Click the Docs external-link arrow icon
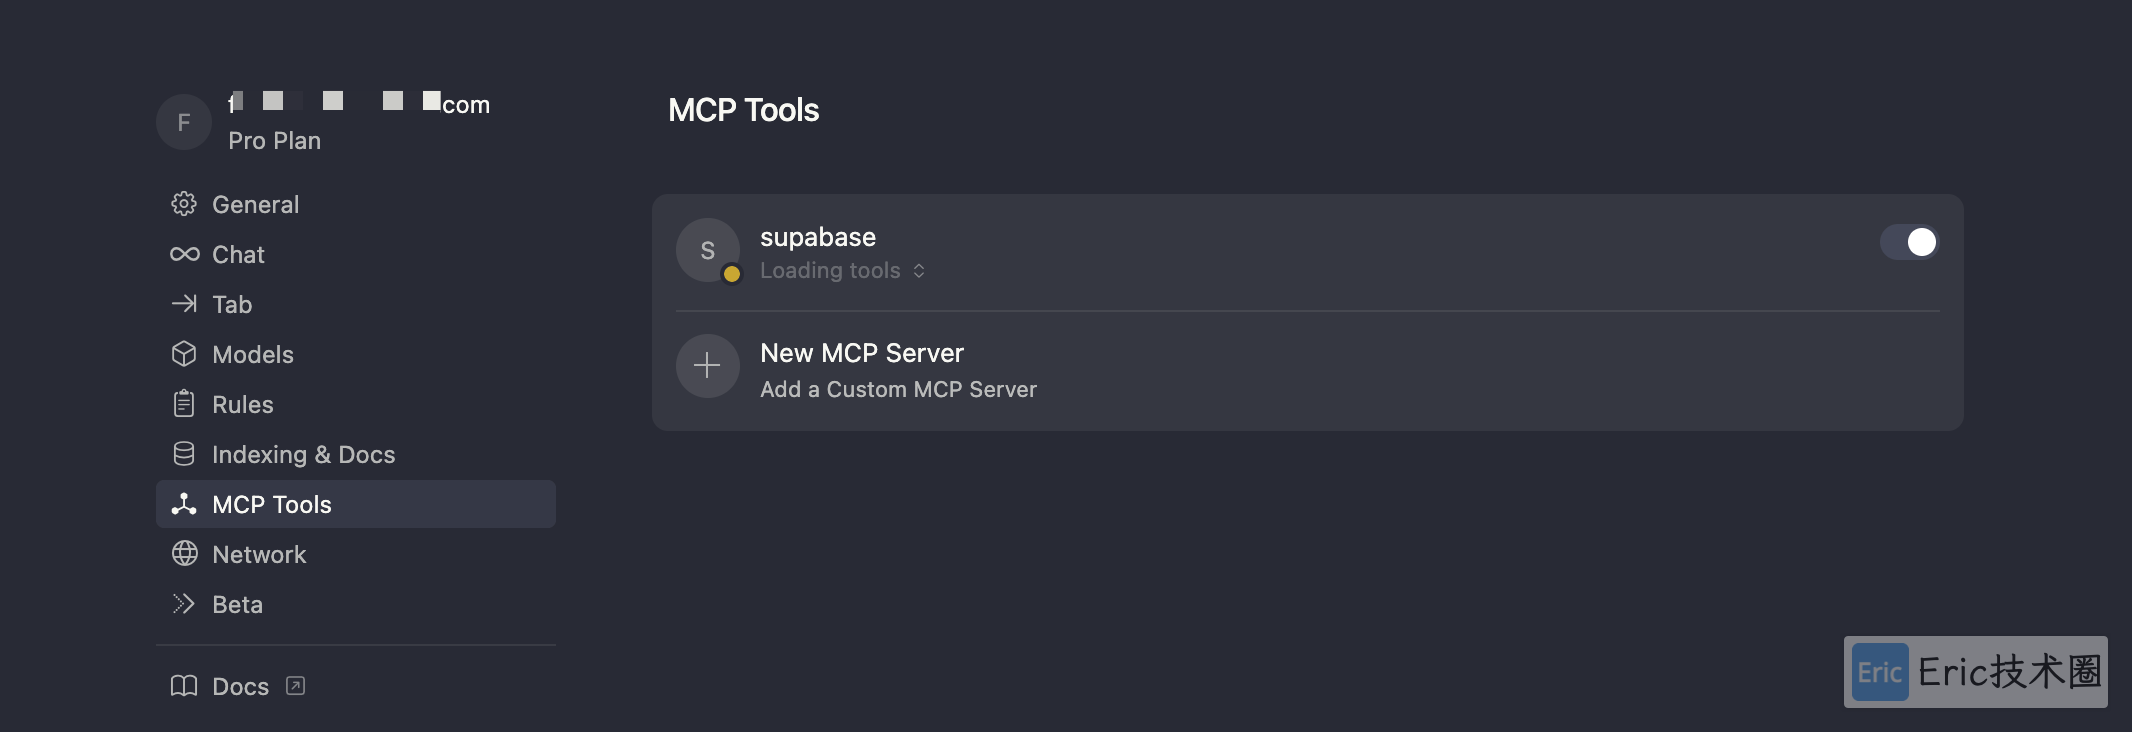The height and width of the screenshot is (732, 2132). (295, 686)
